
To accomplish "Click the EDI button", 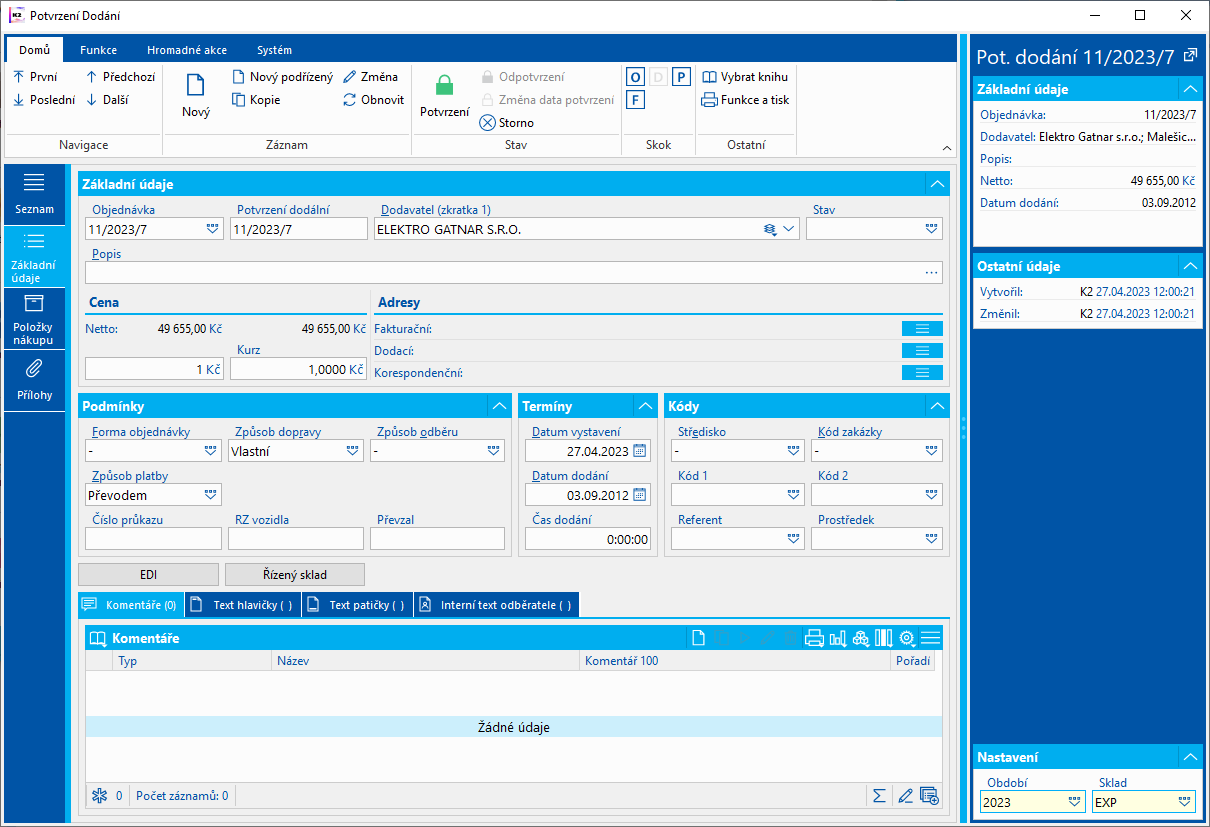I will point(148,575).
